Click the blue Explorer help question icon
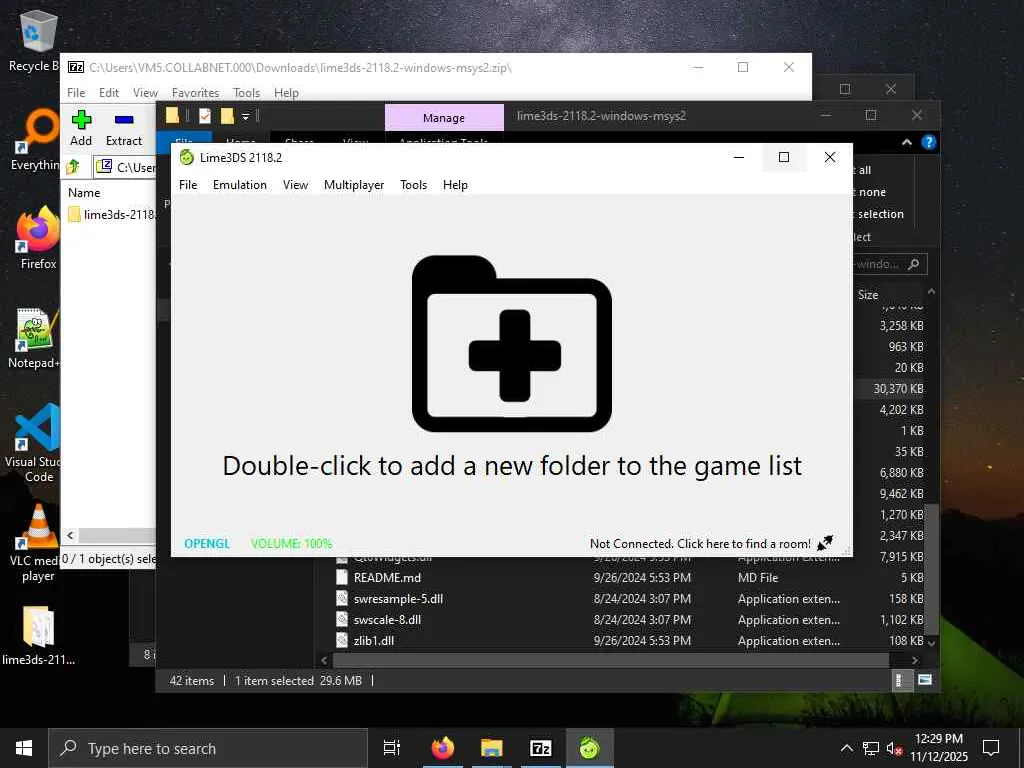1024x768 pixels. pyautogui.click(x=928, y=142)
